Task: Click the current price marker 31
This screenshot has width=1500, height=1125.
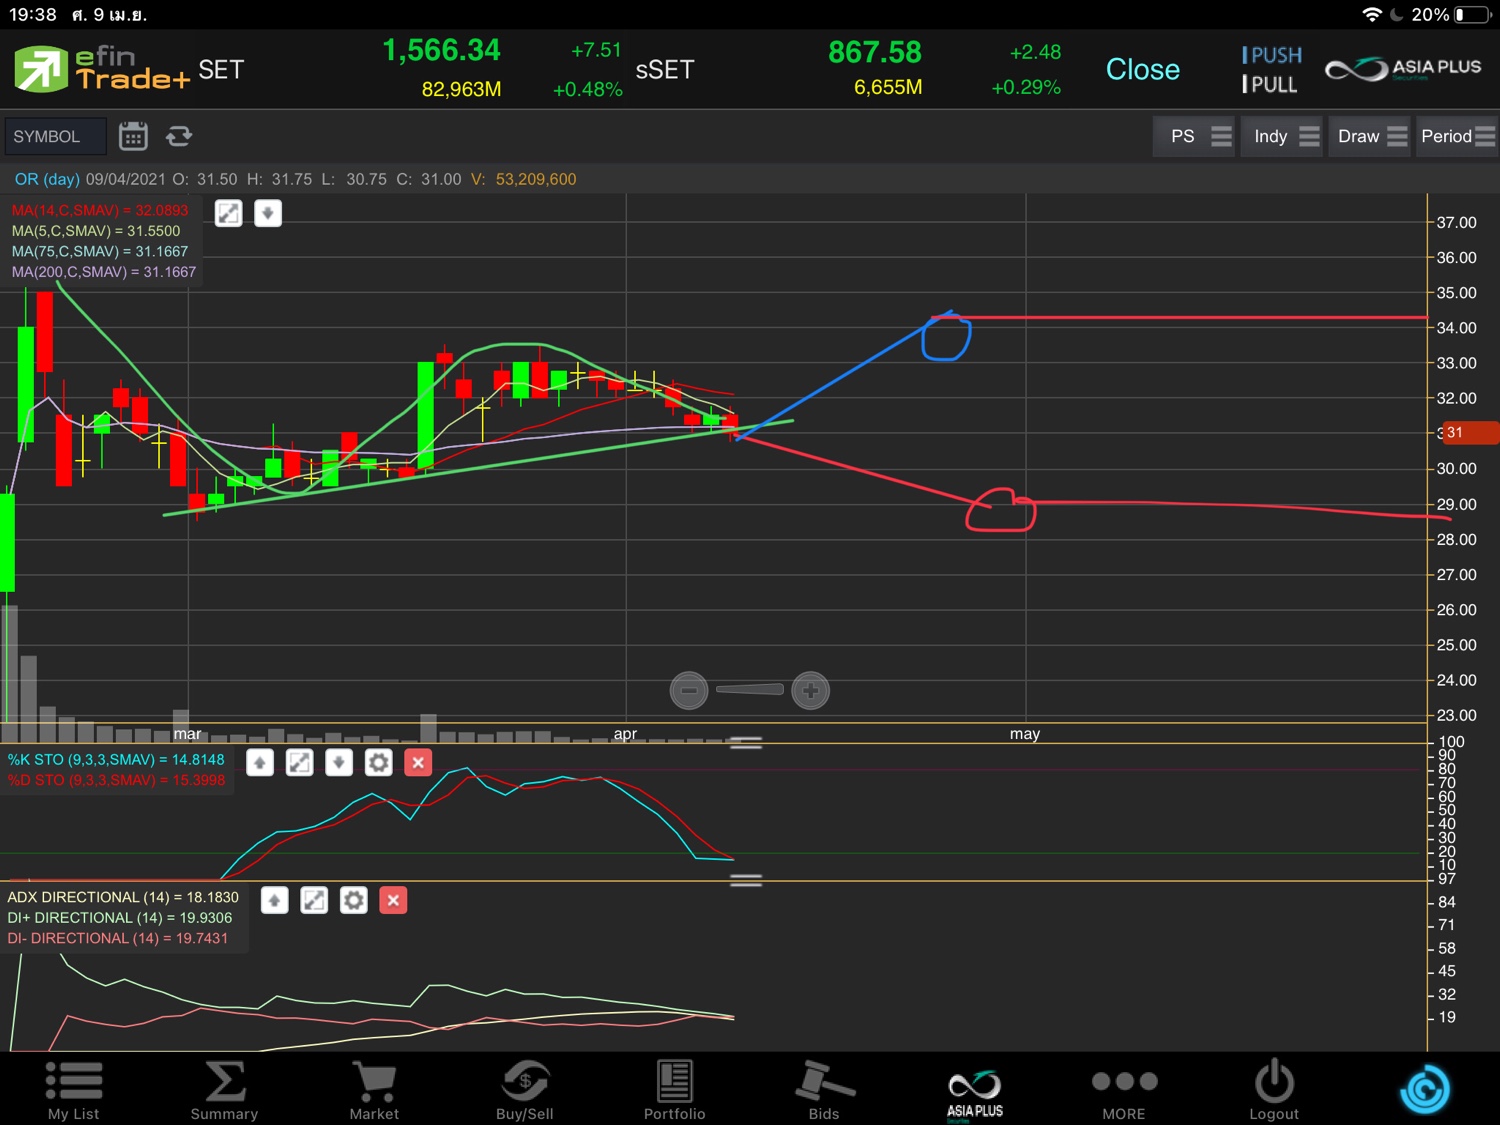Action: pos(1469,433)
